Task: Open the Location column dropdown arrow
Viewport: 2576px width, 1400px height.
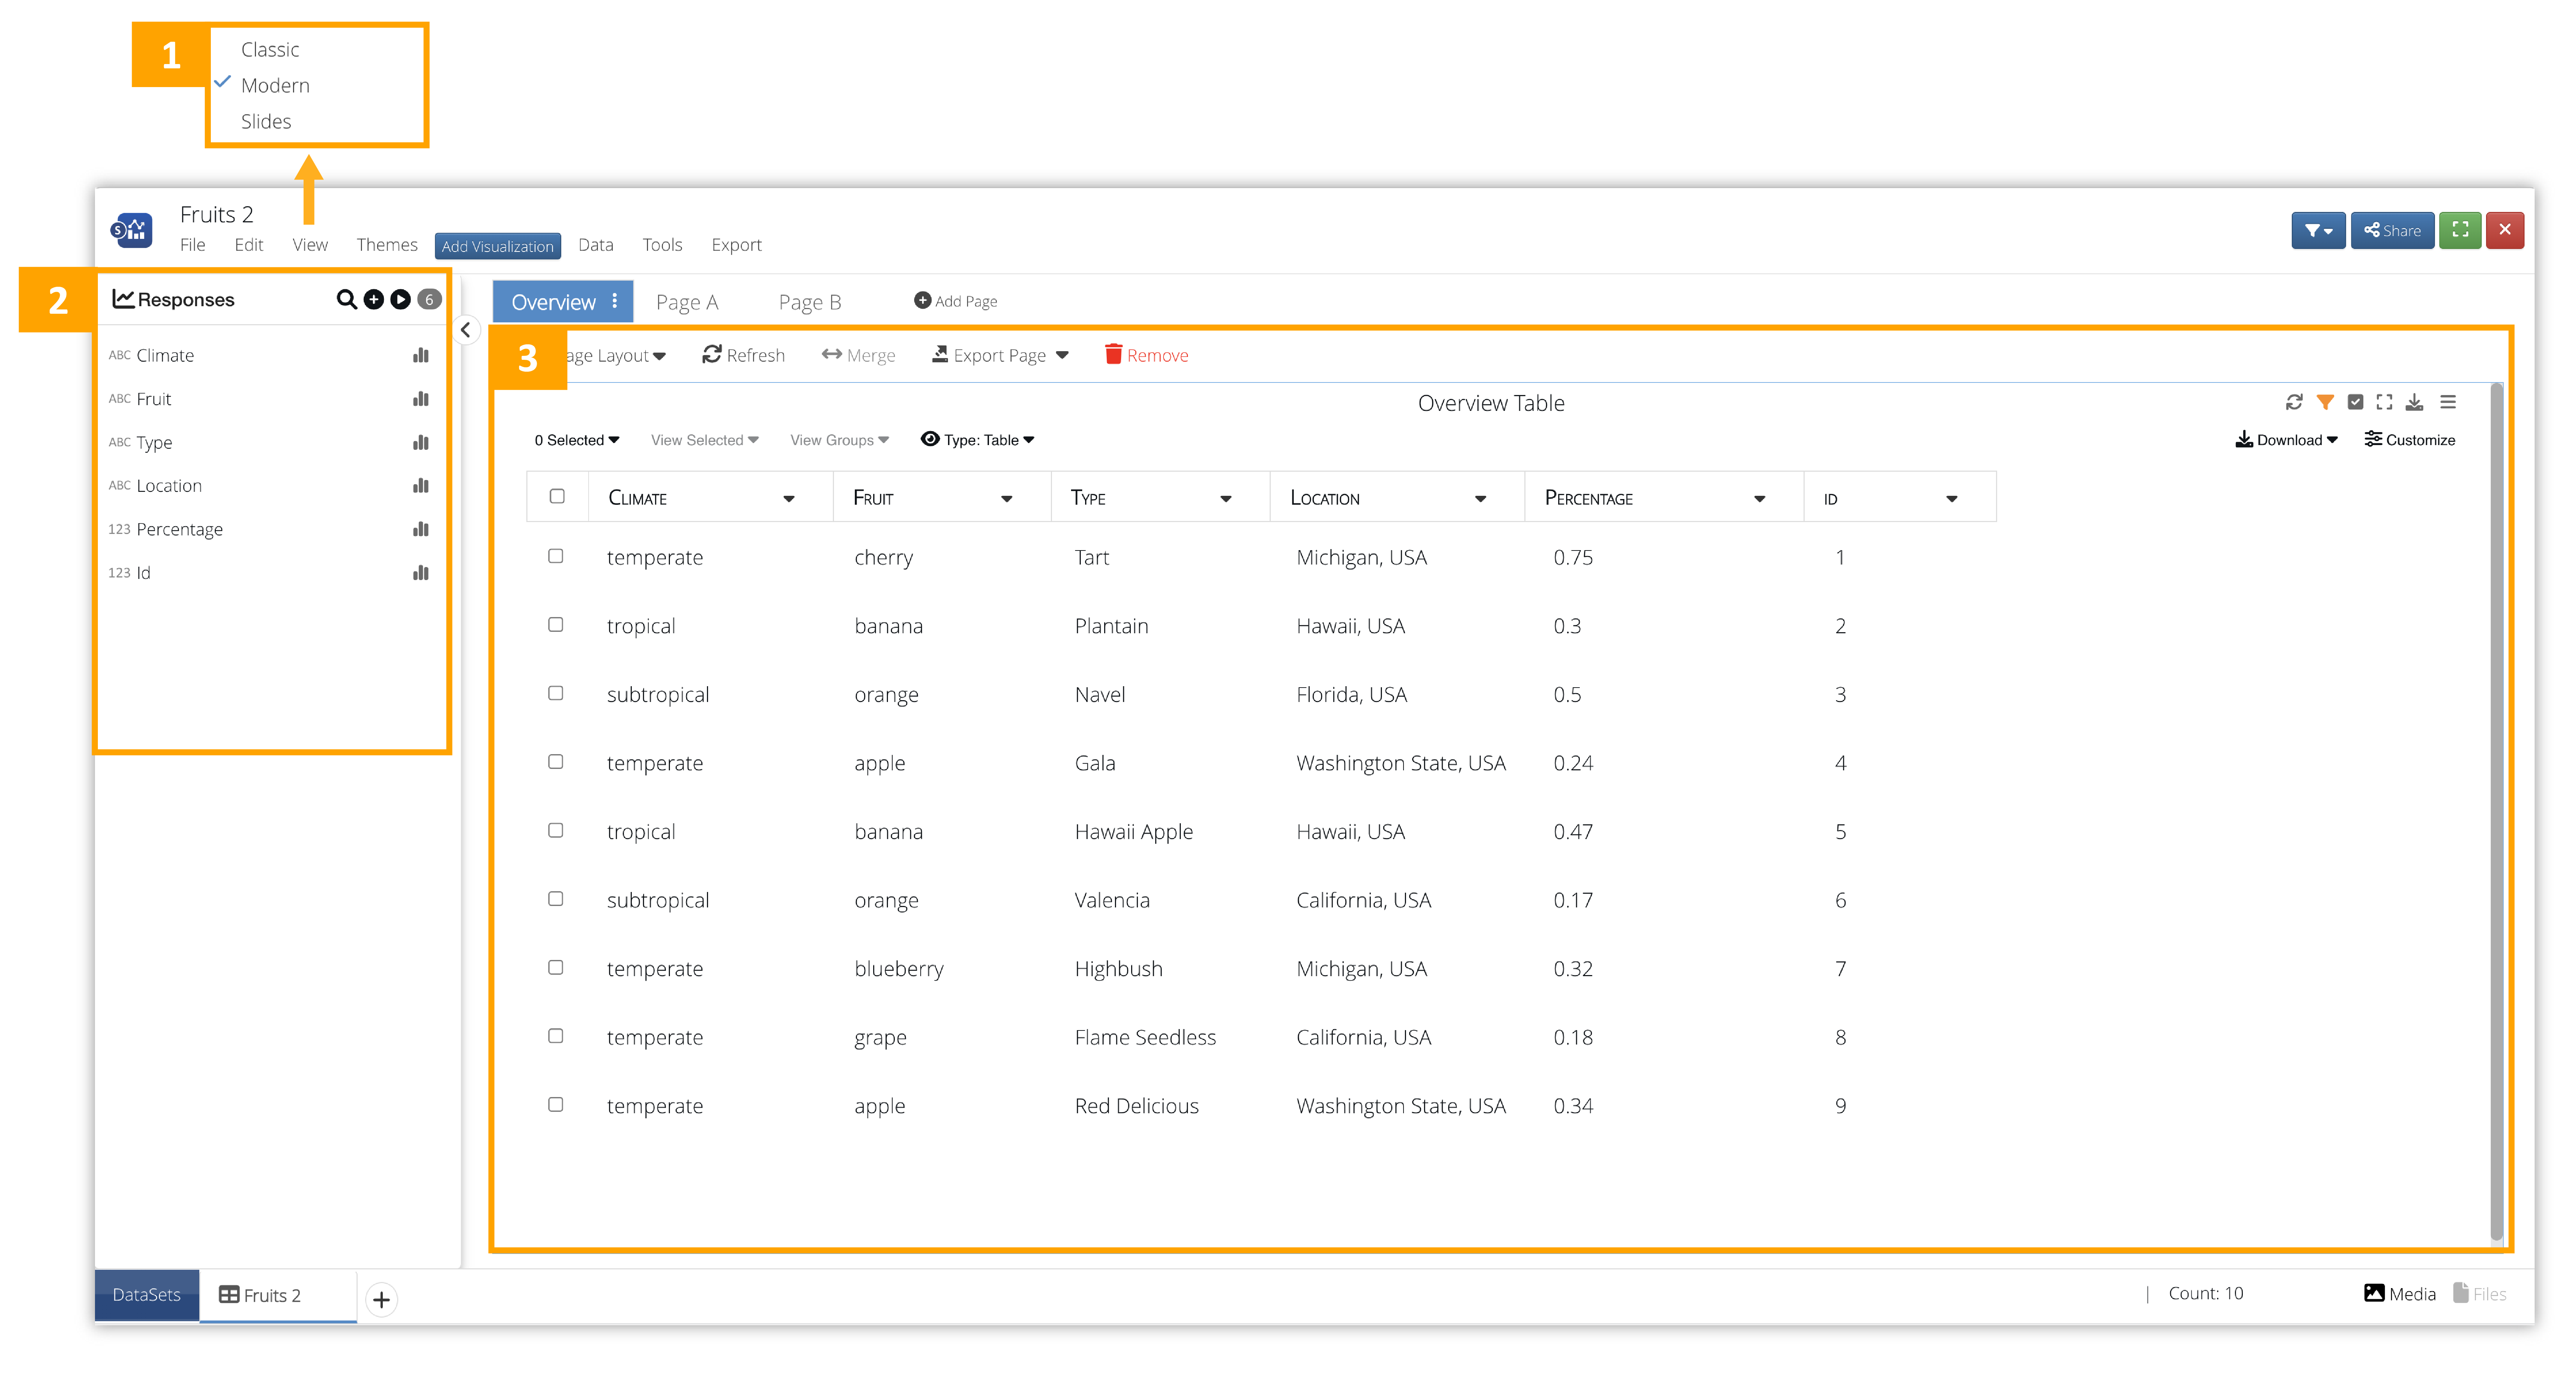Action: click(1481, 499)
